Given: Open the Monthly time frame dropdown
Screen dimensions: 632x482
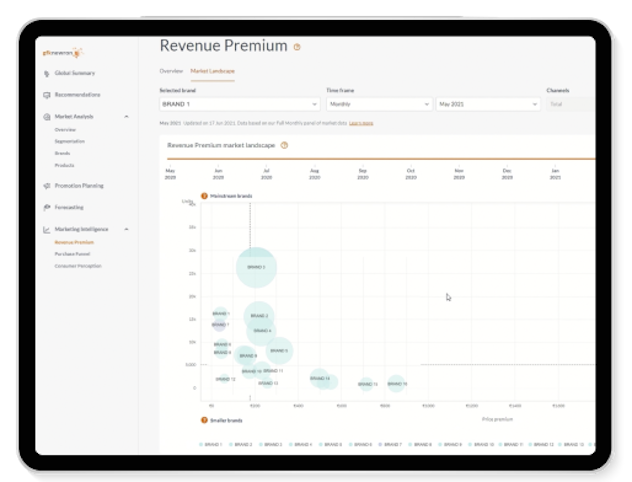Looking at the screenshot, I should (378, 104).
